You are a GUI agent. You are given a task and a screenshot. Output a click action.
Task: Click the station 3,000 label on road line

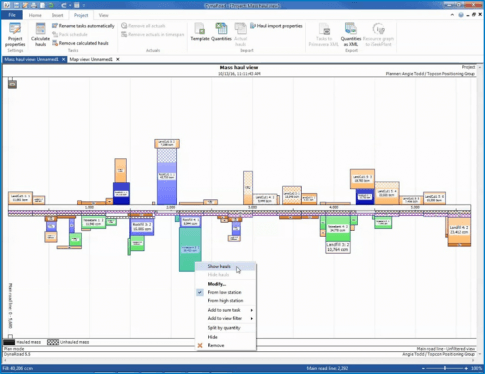pos(252,207)
